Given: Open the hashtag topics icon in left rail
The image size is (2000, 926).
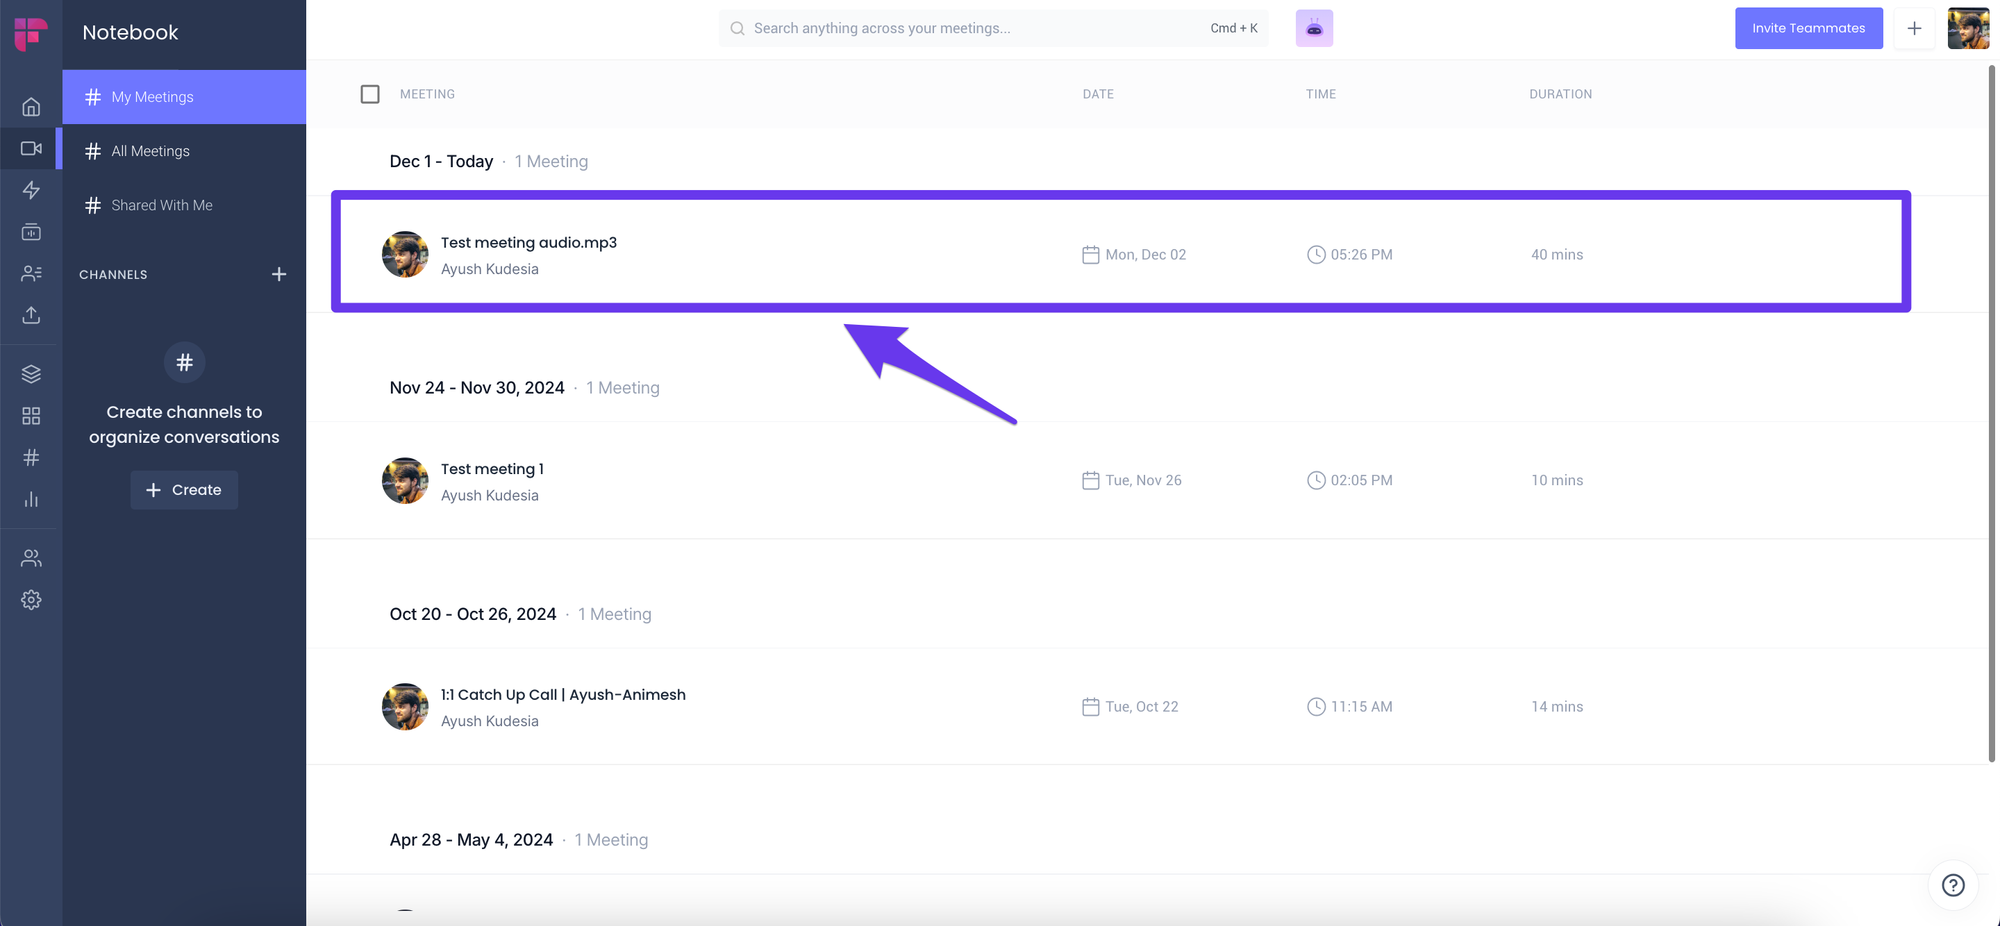Looking at the screenshot, I should point(31,457).
